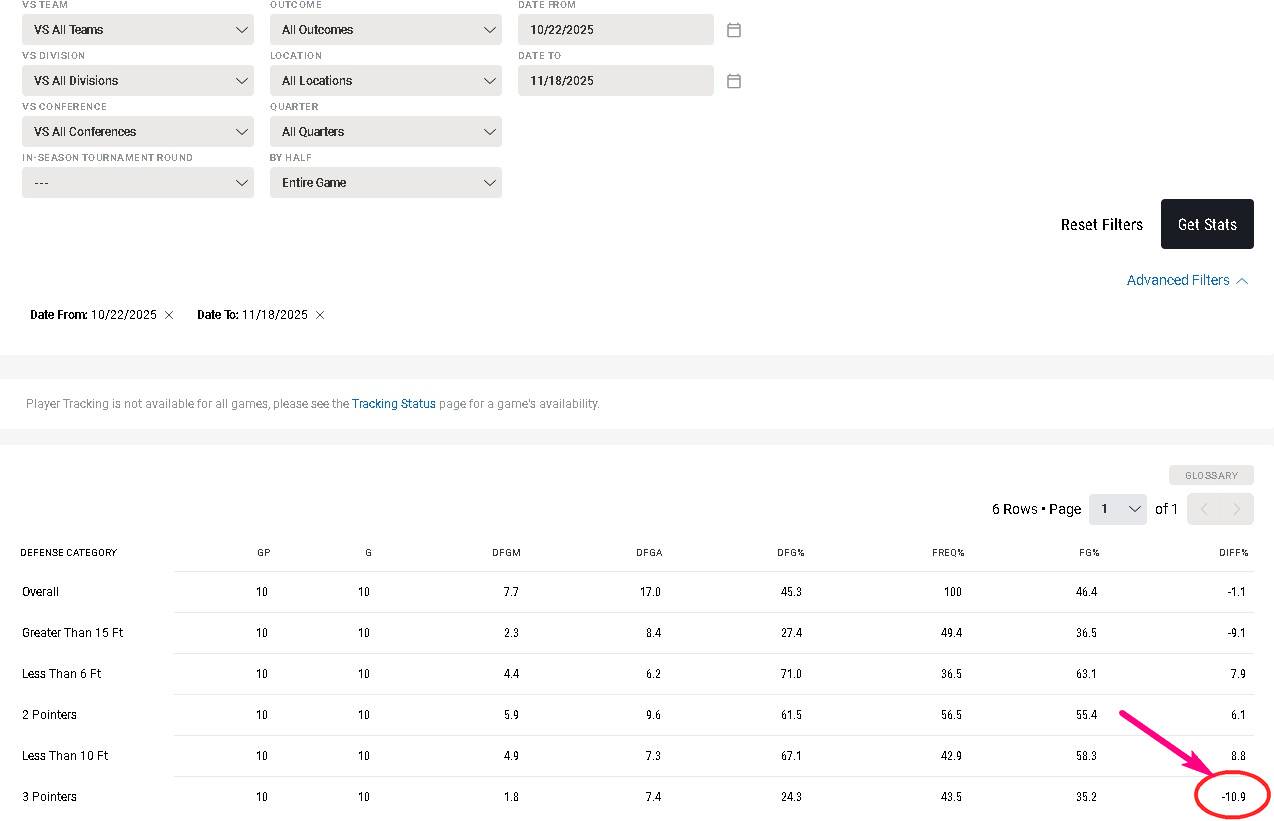Remove the Date From filter chip
Image resolution: width=1274 pixels, height=821 pixels.
pyautogui.click(x=169, y=315)
